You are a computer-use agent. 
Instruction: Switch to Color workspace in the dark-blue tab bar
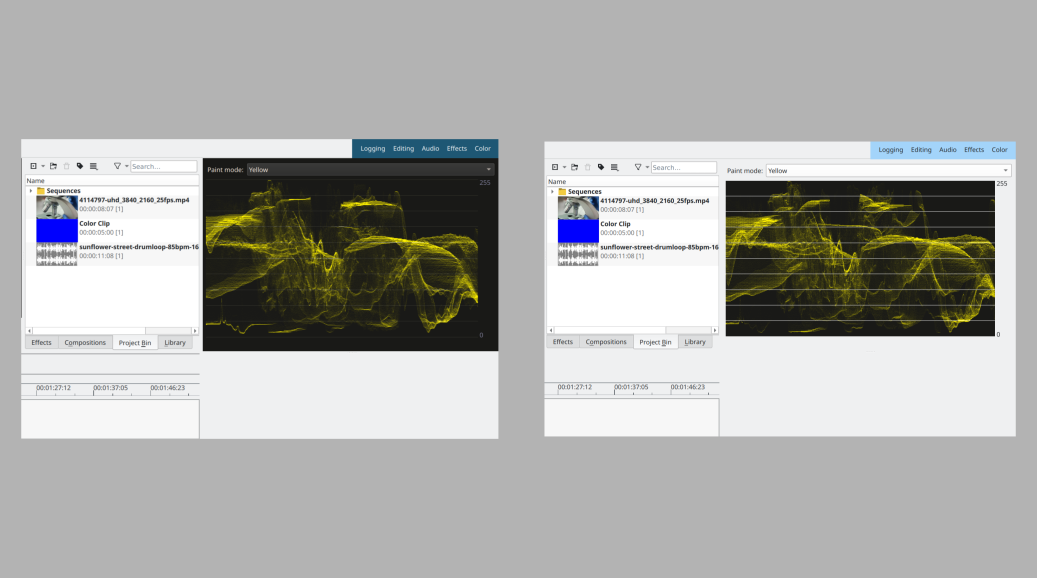click(x=483, y=148)
